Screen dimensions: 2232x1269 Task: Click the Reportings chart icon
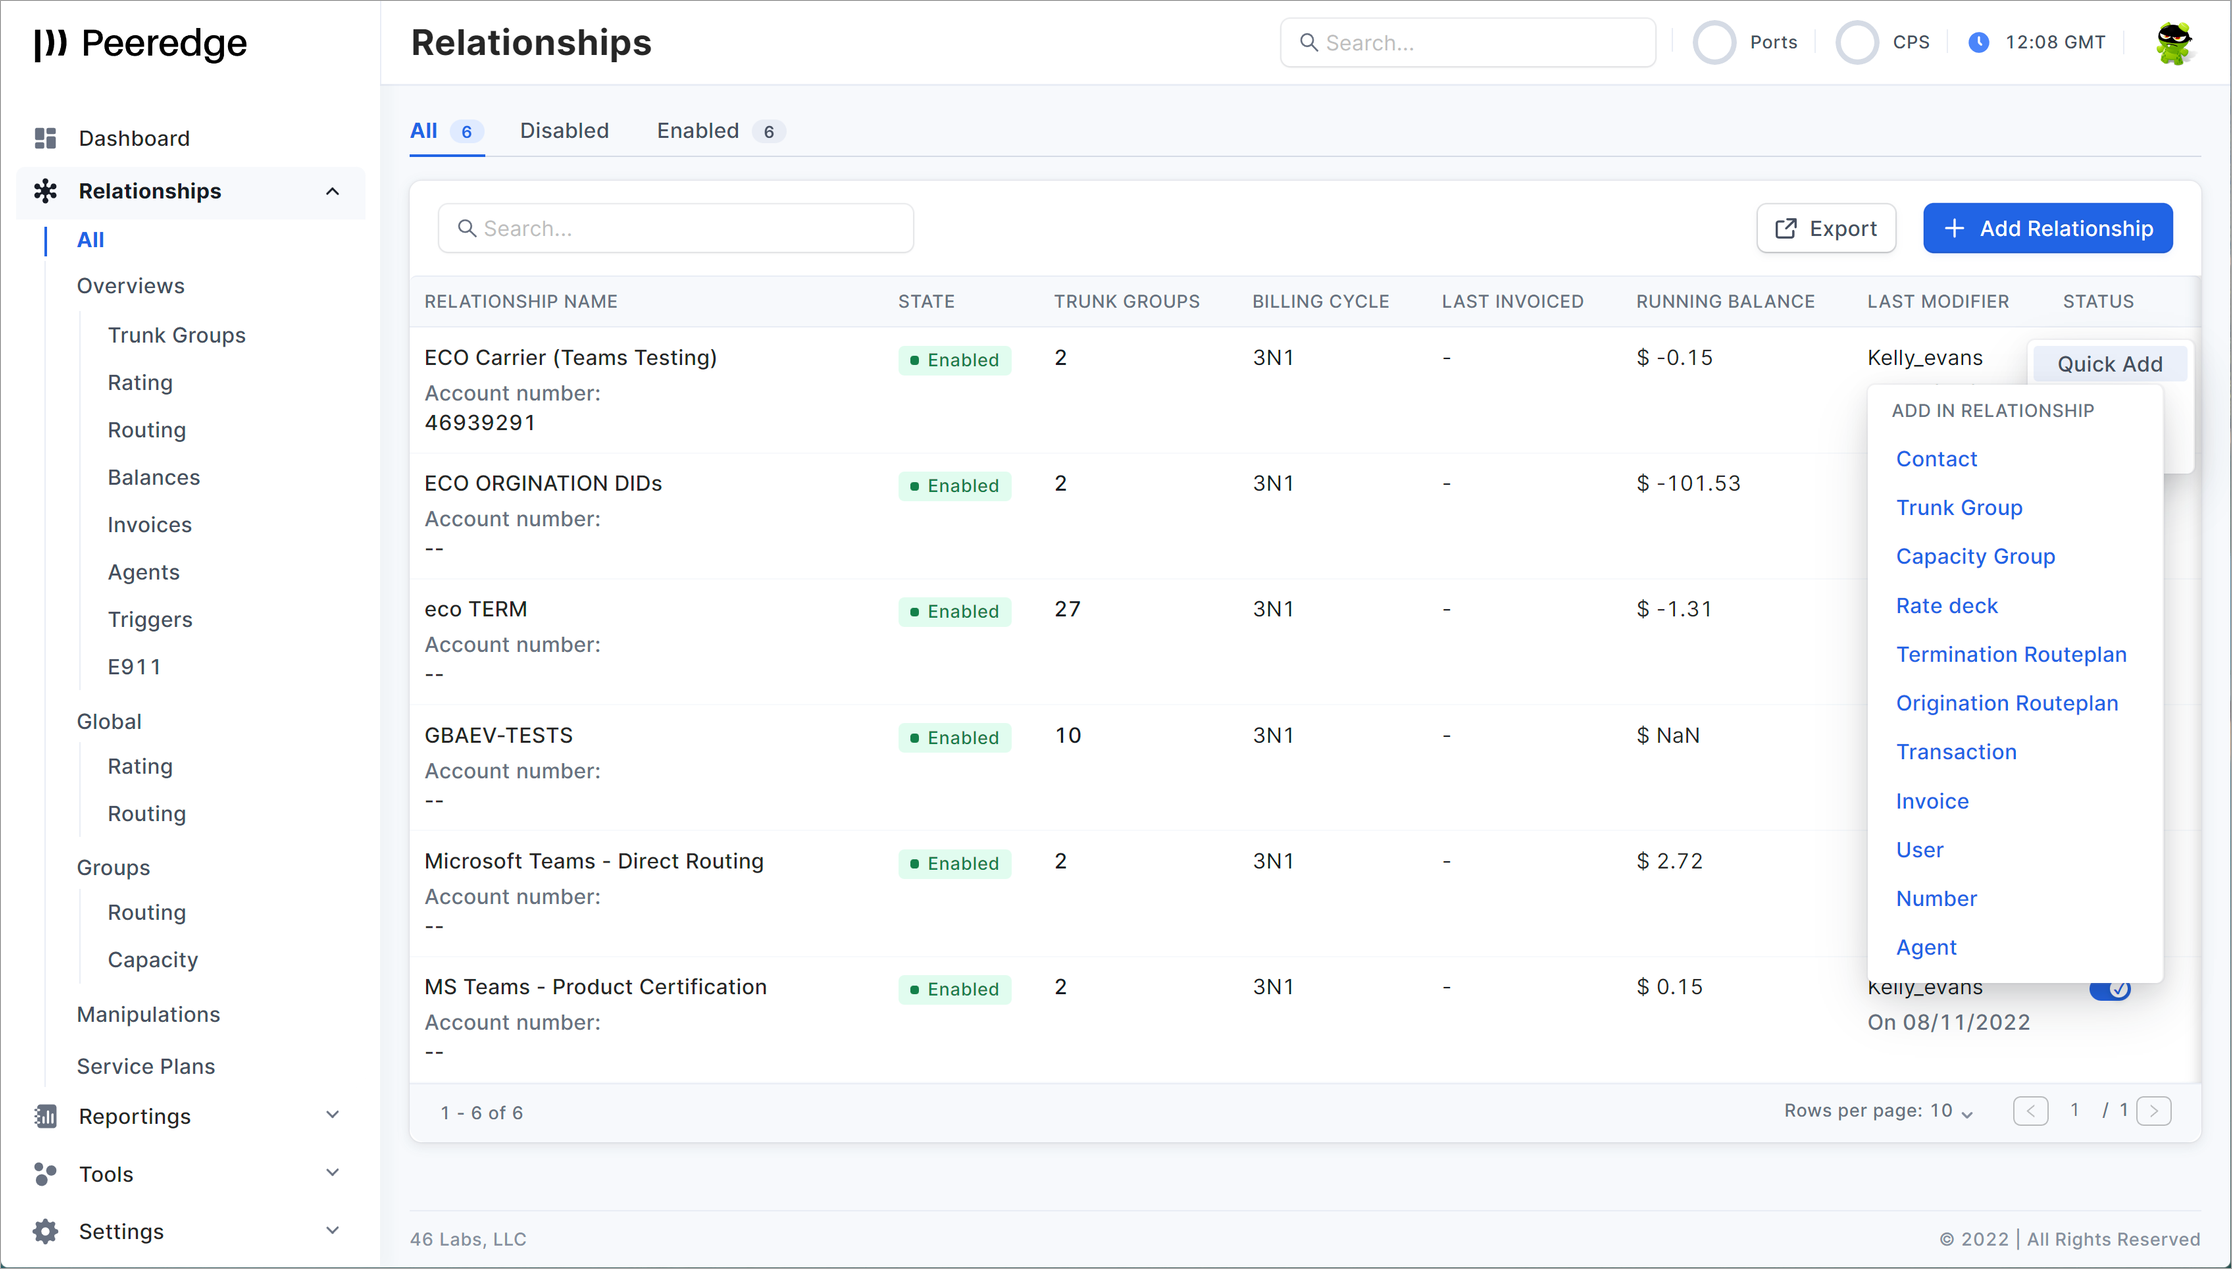[x=45, y=1116]
